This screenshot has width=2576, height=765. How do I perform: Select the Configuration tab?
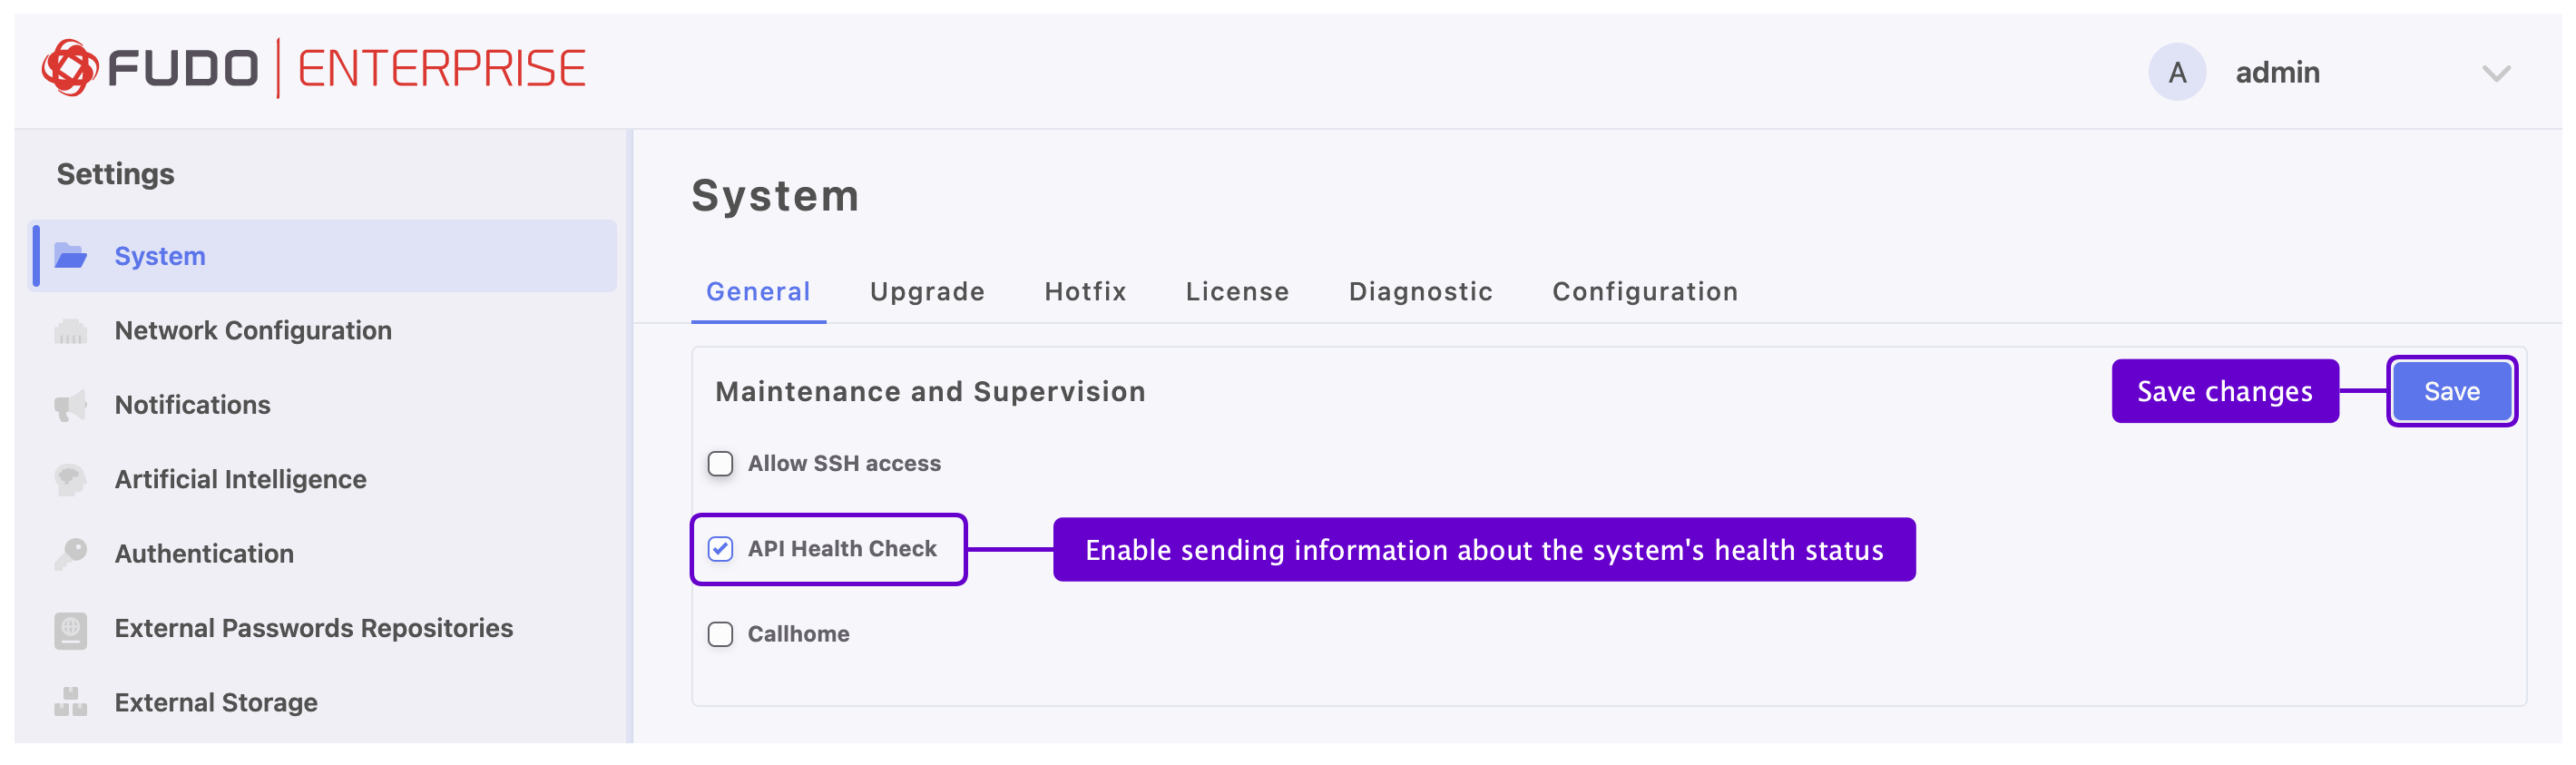click(x=1644, y=292)
